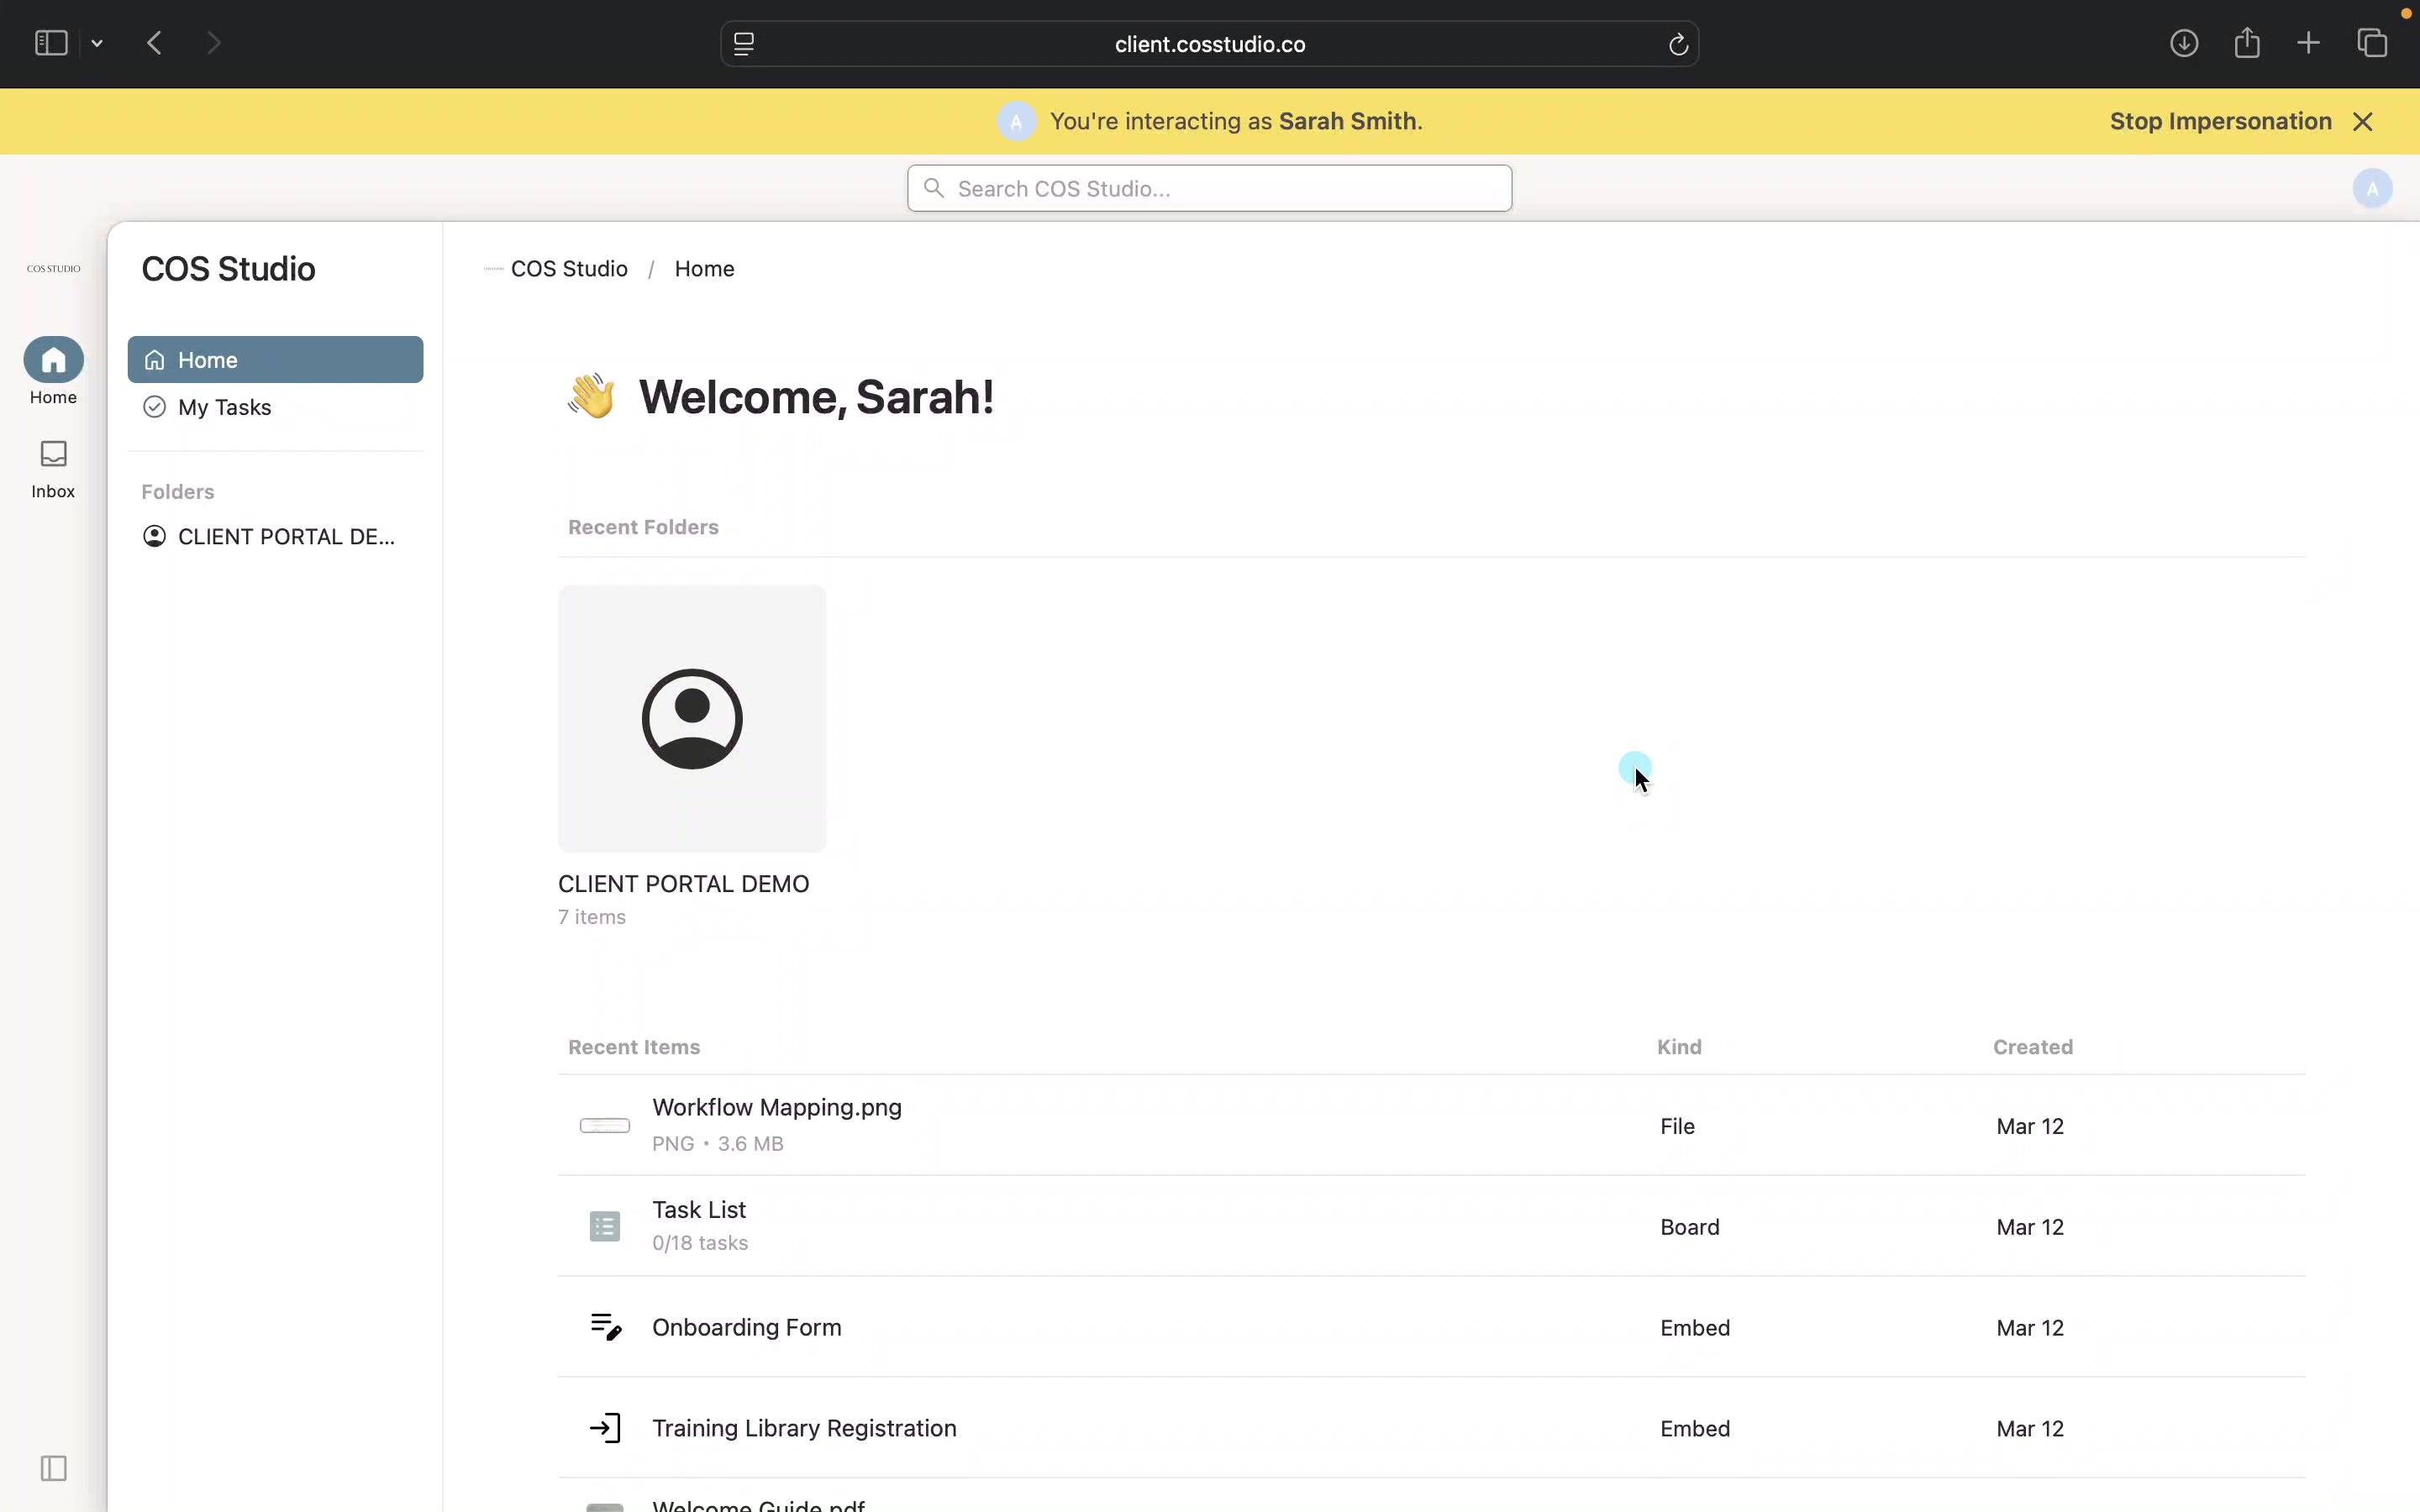Viewport: 2420px width, 1512px height.
Task: Collapse sidebar using bottom-left panel icon
Action: point(53,1468)
